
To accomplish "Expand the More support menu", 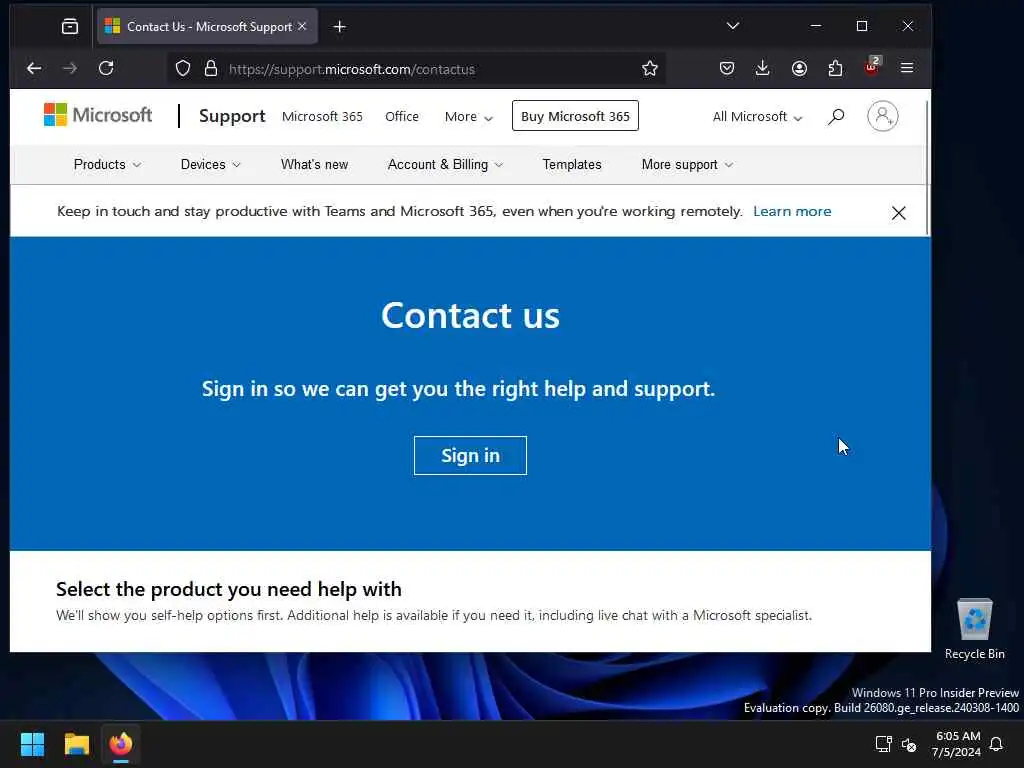I will point(687,165).
